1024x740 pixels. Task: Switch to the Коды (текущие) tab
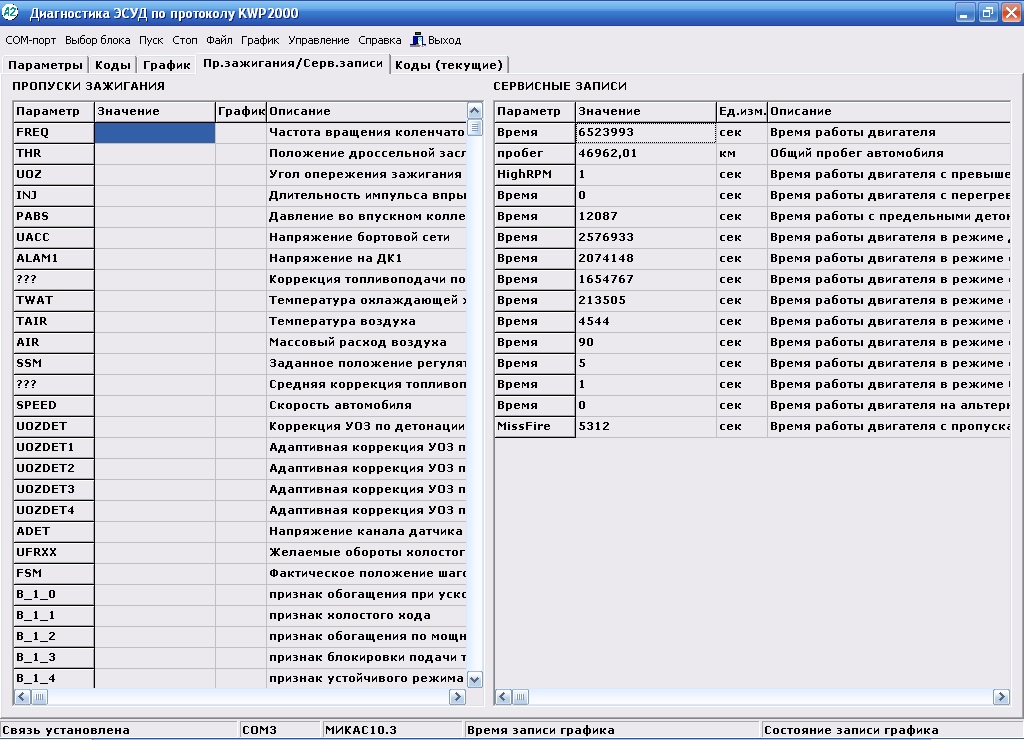[449, 65]
